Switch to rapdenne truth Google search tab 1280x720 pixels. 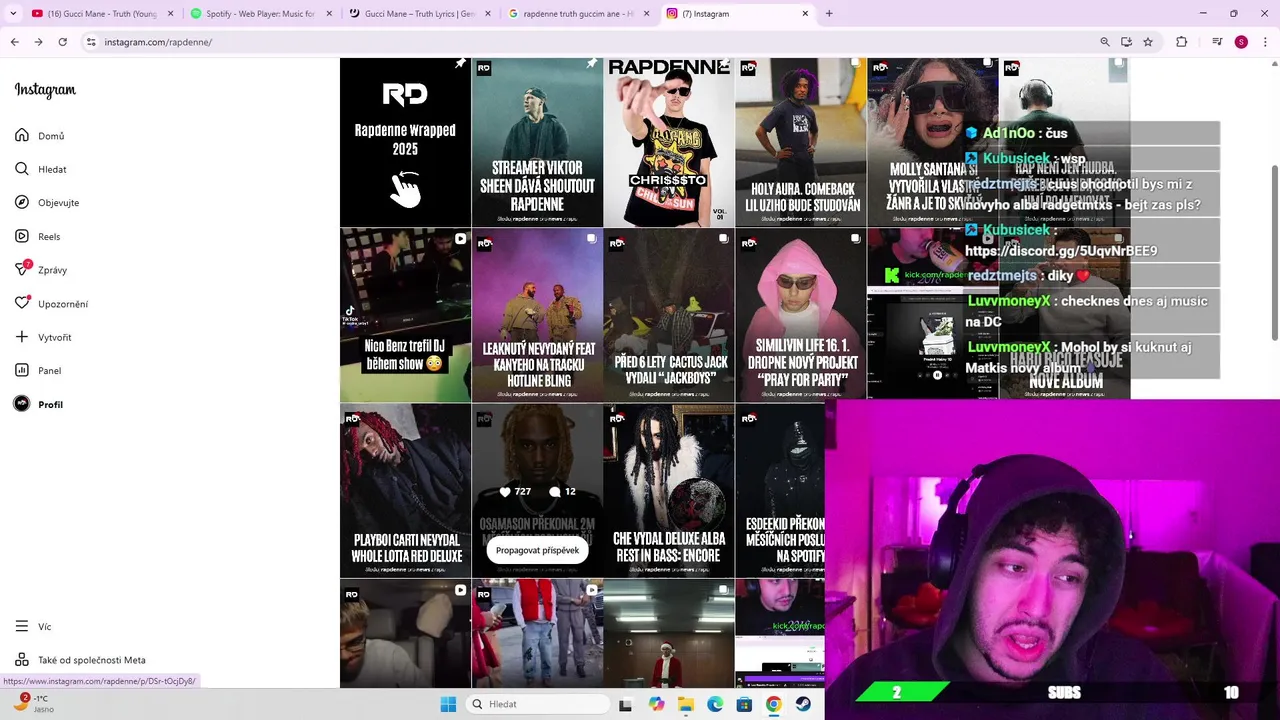(x=578, y=14)
